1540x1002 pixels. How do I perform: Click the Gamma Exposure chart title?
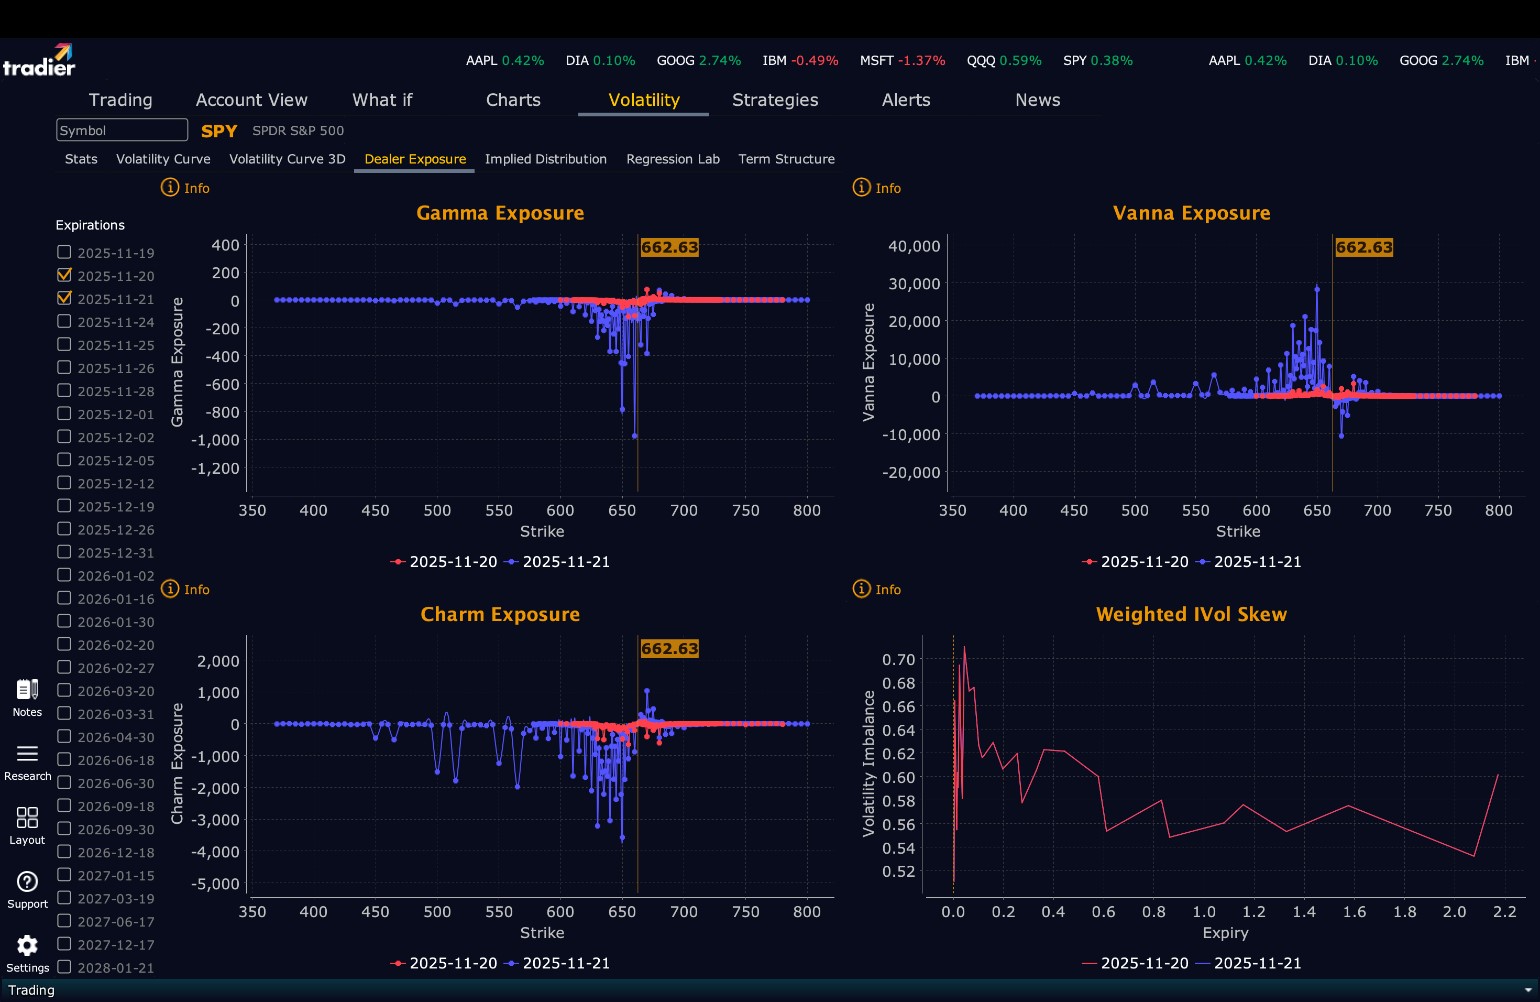click(x=500, y=213)
